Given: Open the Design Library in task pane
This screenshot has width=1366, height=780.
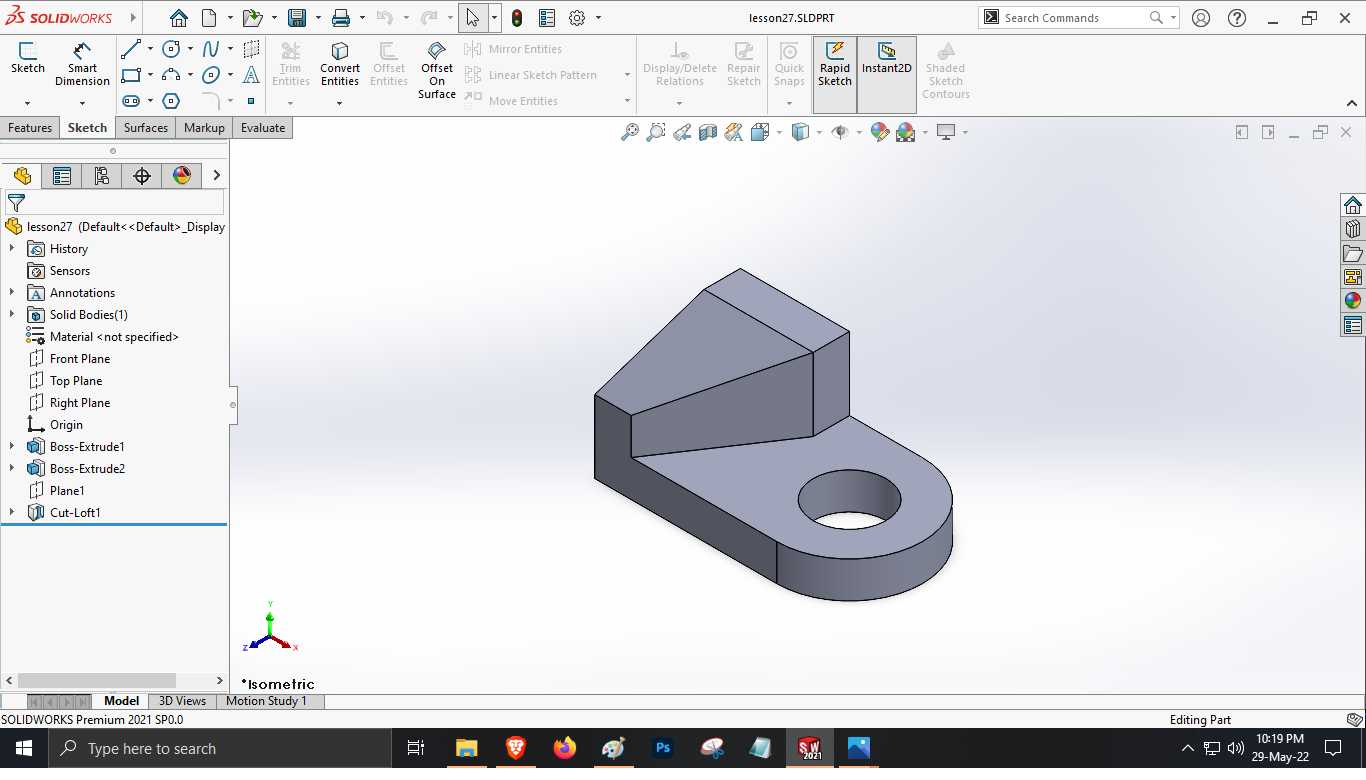Looking at the screenshot, I should click(x=1353, y=229).
